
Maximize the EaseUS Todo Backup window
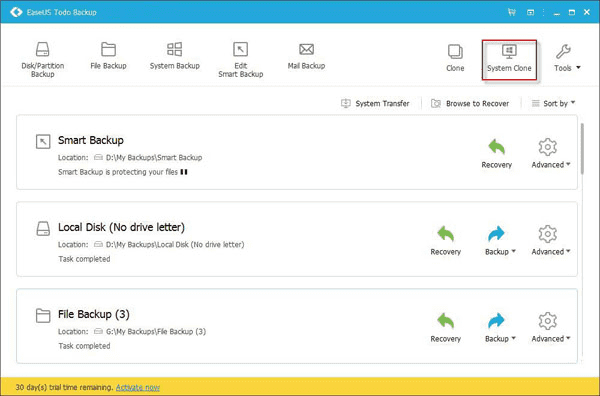(572, 13)
